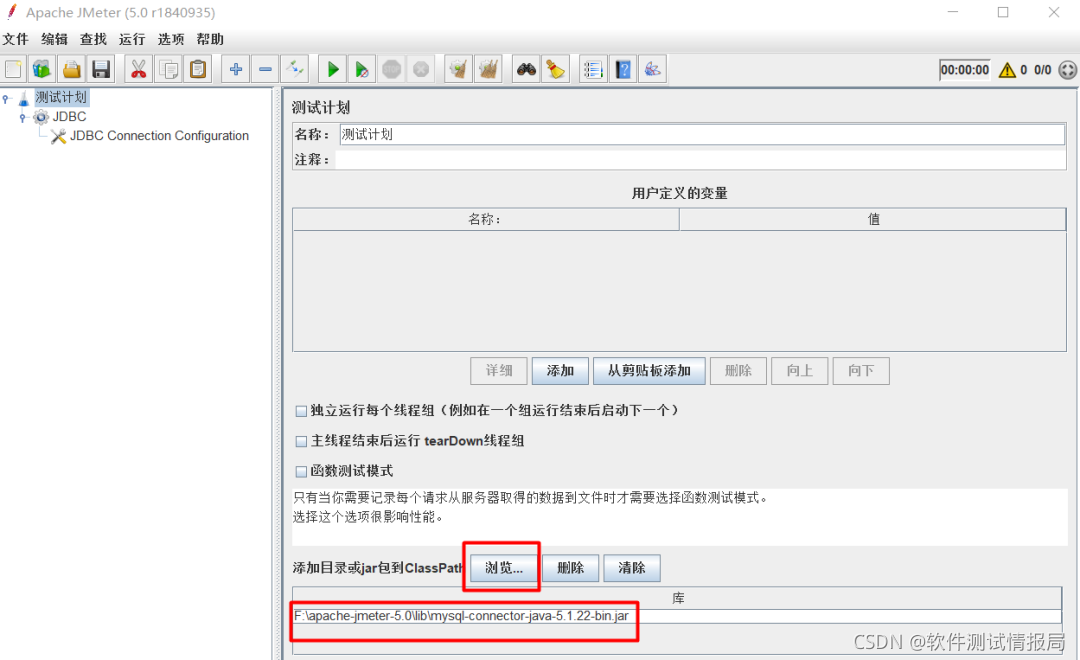The height and width of the screenshot is (660, 1080).
Task: Open the 文件 menu
Action: 15,39
